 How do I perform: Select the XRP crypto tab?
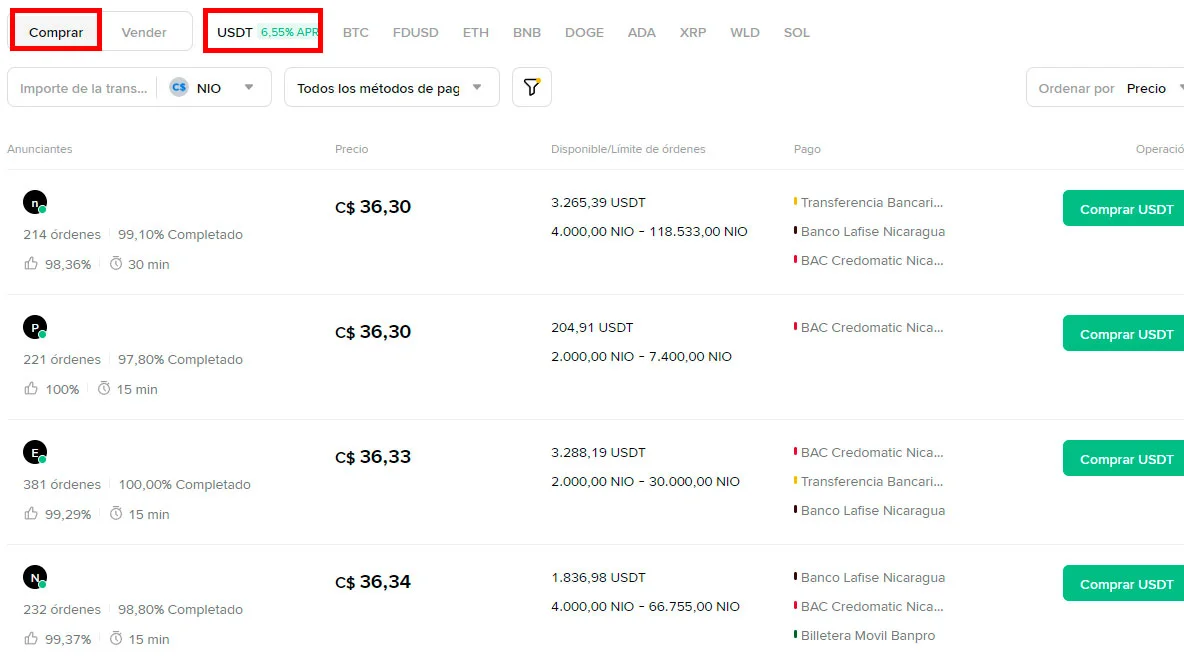click(692, 32)
